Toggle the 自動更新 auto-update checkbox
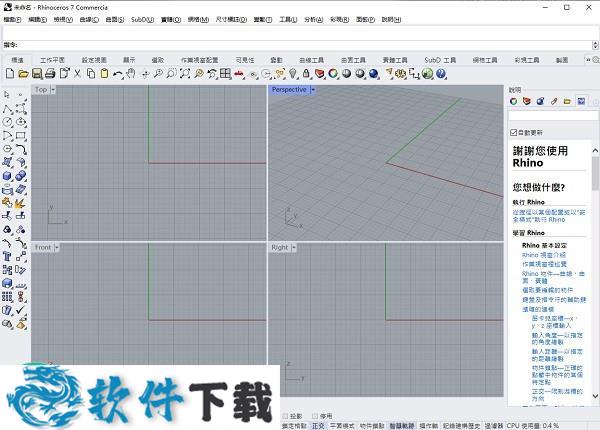 tap(514, 132)
